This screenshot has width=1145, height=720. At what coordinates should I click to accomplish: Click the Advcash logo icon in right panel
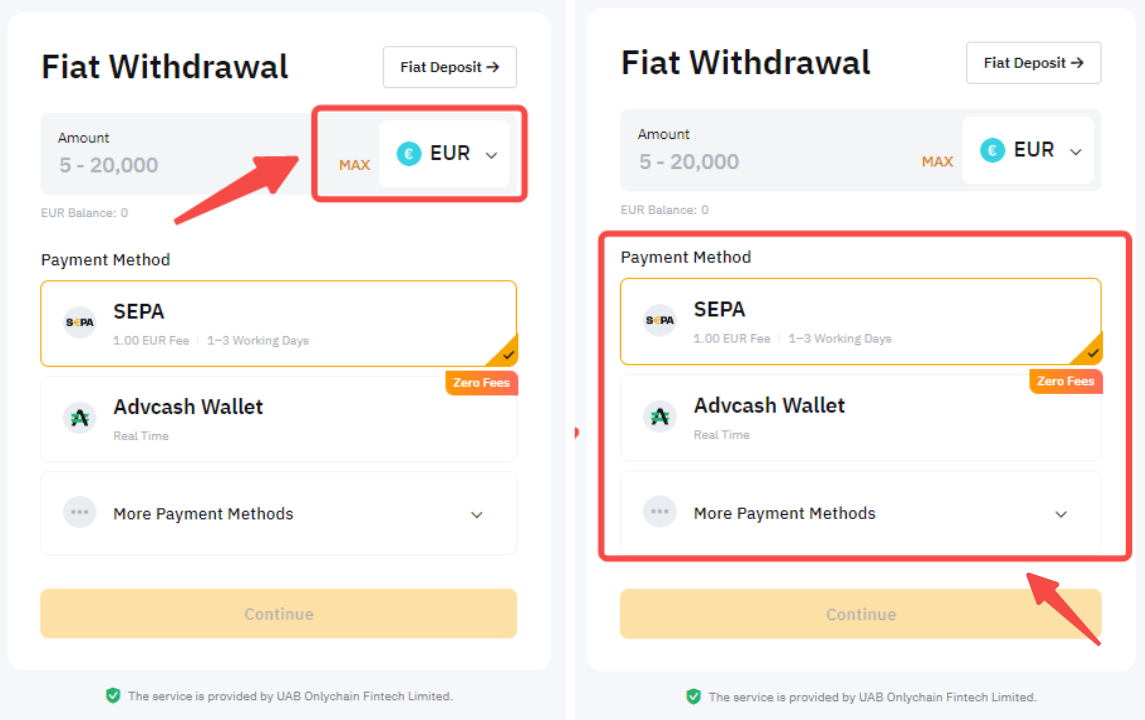[x=660, y=416]
